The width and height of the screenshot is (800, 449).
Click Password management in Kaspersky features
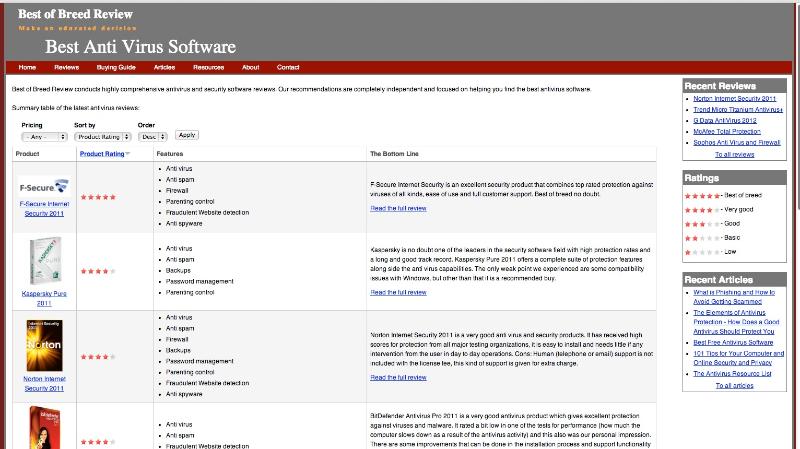tap(199, 281)
